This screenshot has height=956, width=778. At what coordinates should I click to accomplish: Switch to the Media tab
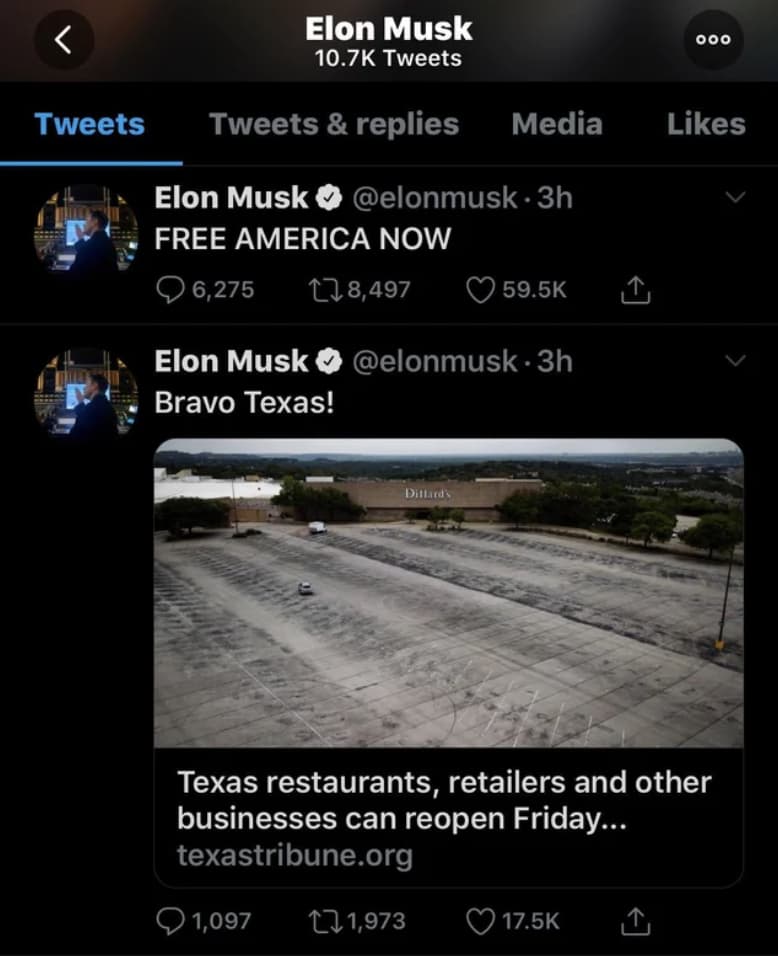(x=557, y=124)
